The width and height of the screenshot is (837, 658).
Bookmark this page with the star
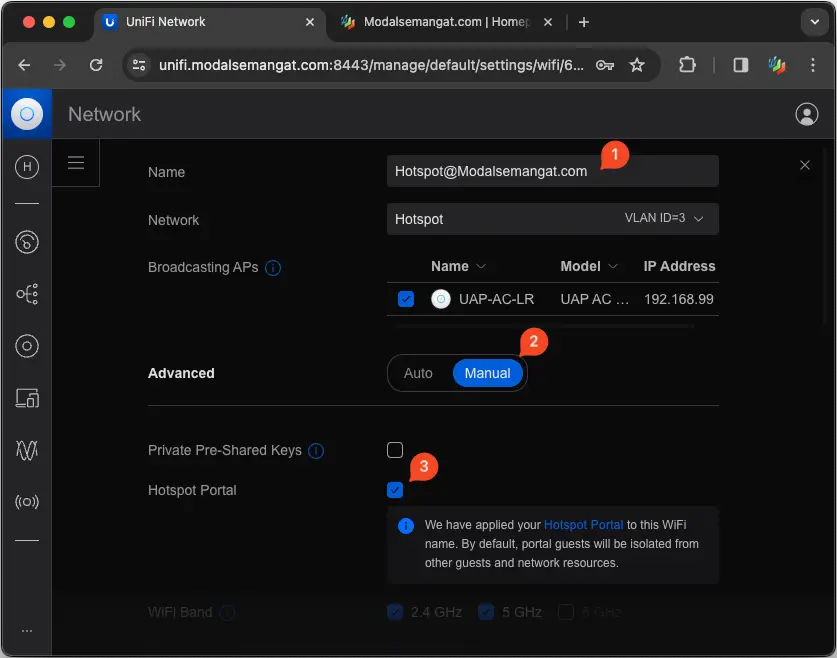[637, 65]
